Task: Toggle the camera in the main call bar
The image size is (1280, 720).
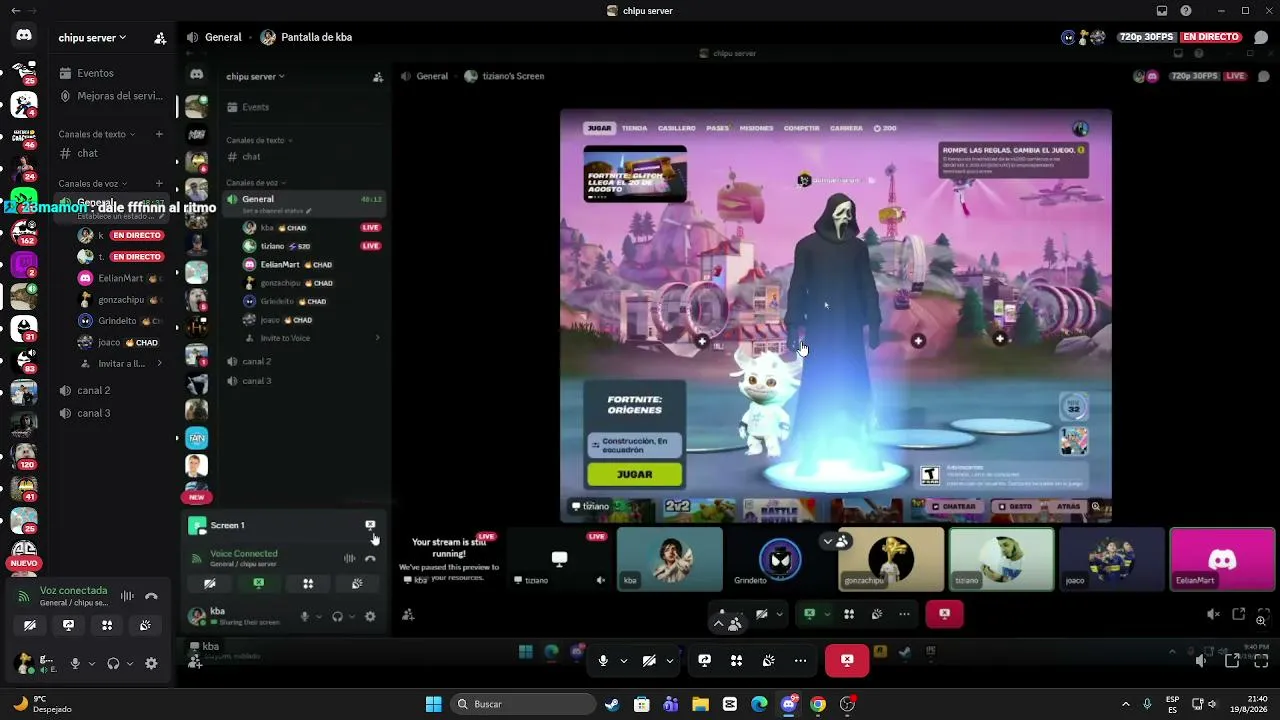Action: coord(649,660)
